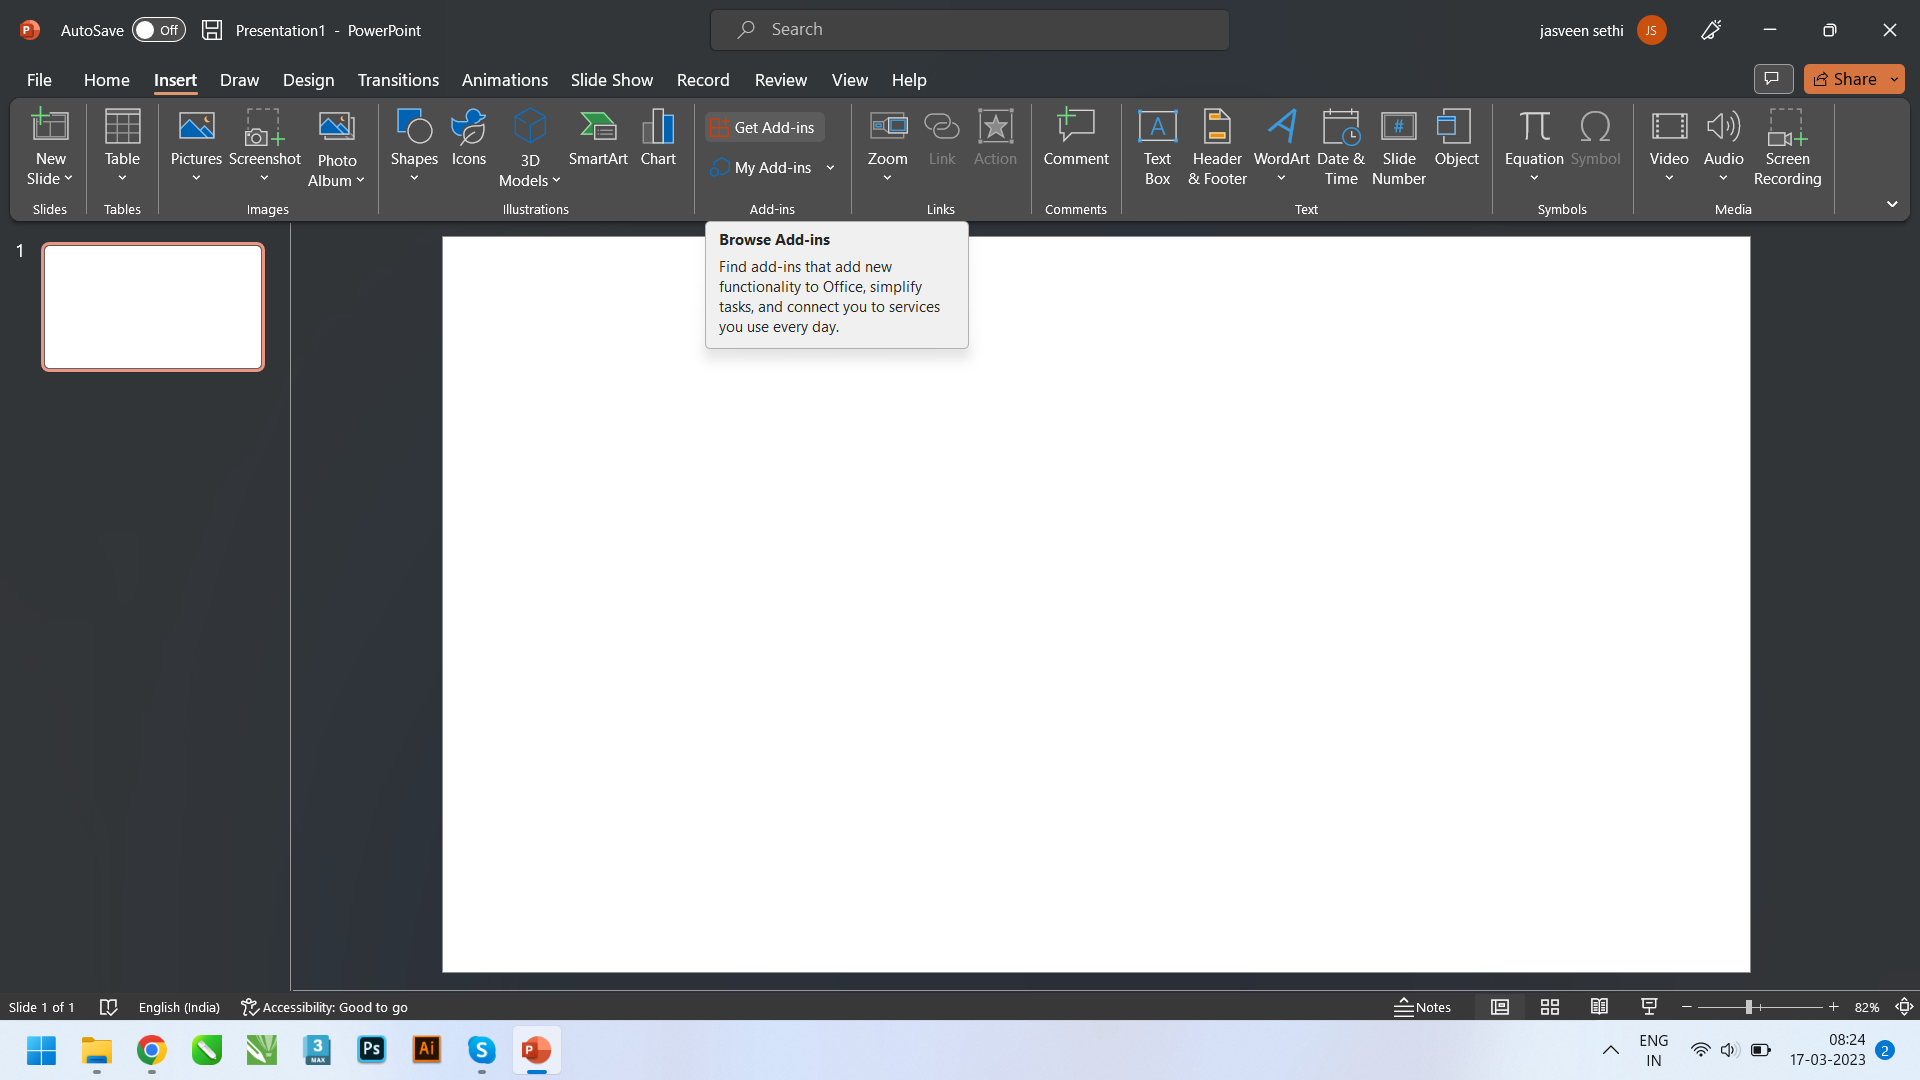This screenshot has height=1080, width=1920.
Task: Open the Comments pane icon
Action: (1773, 79)
